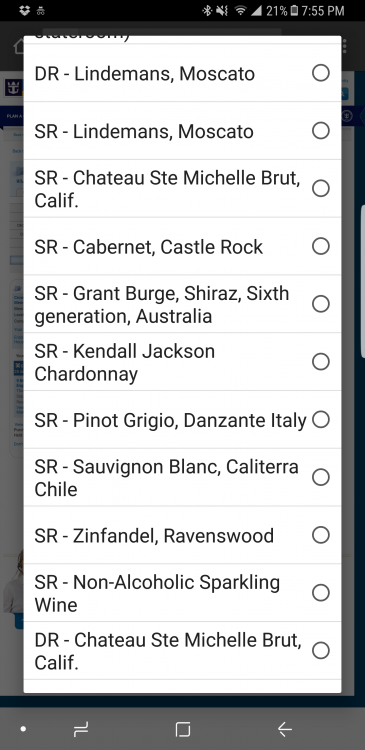Select SR - Zinfandel, Ravenswood radio button

tap(321, 535)
